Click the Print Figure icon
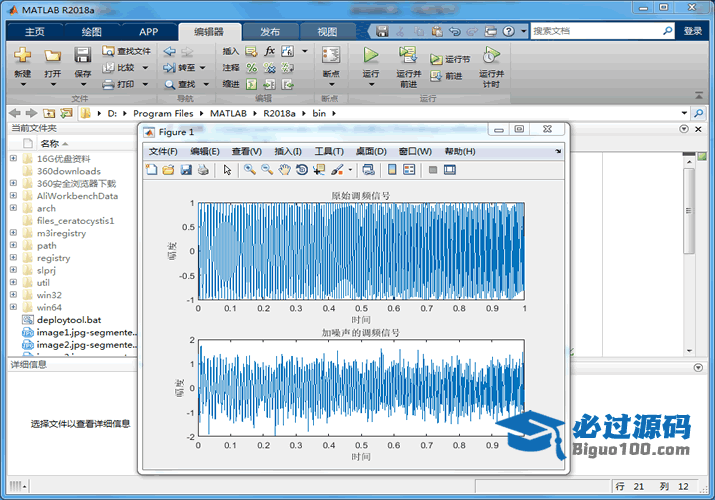 [203, 170]
